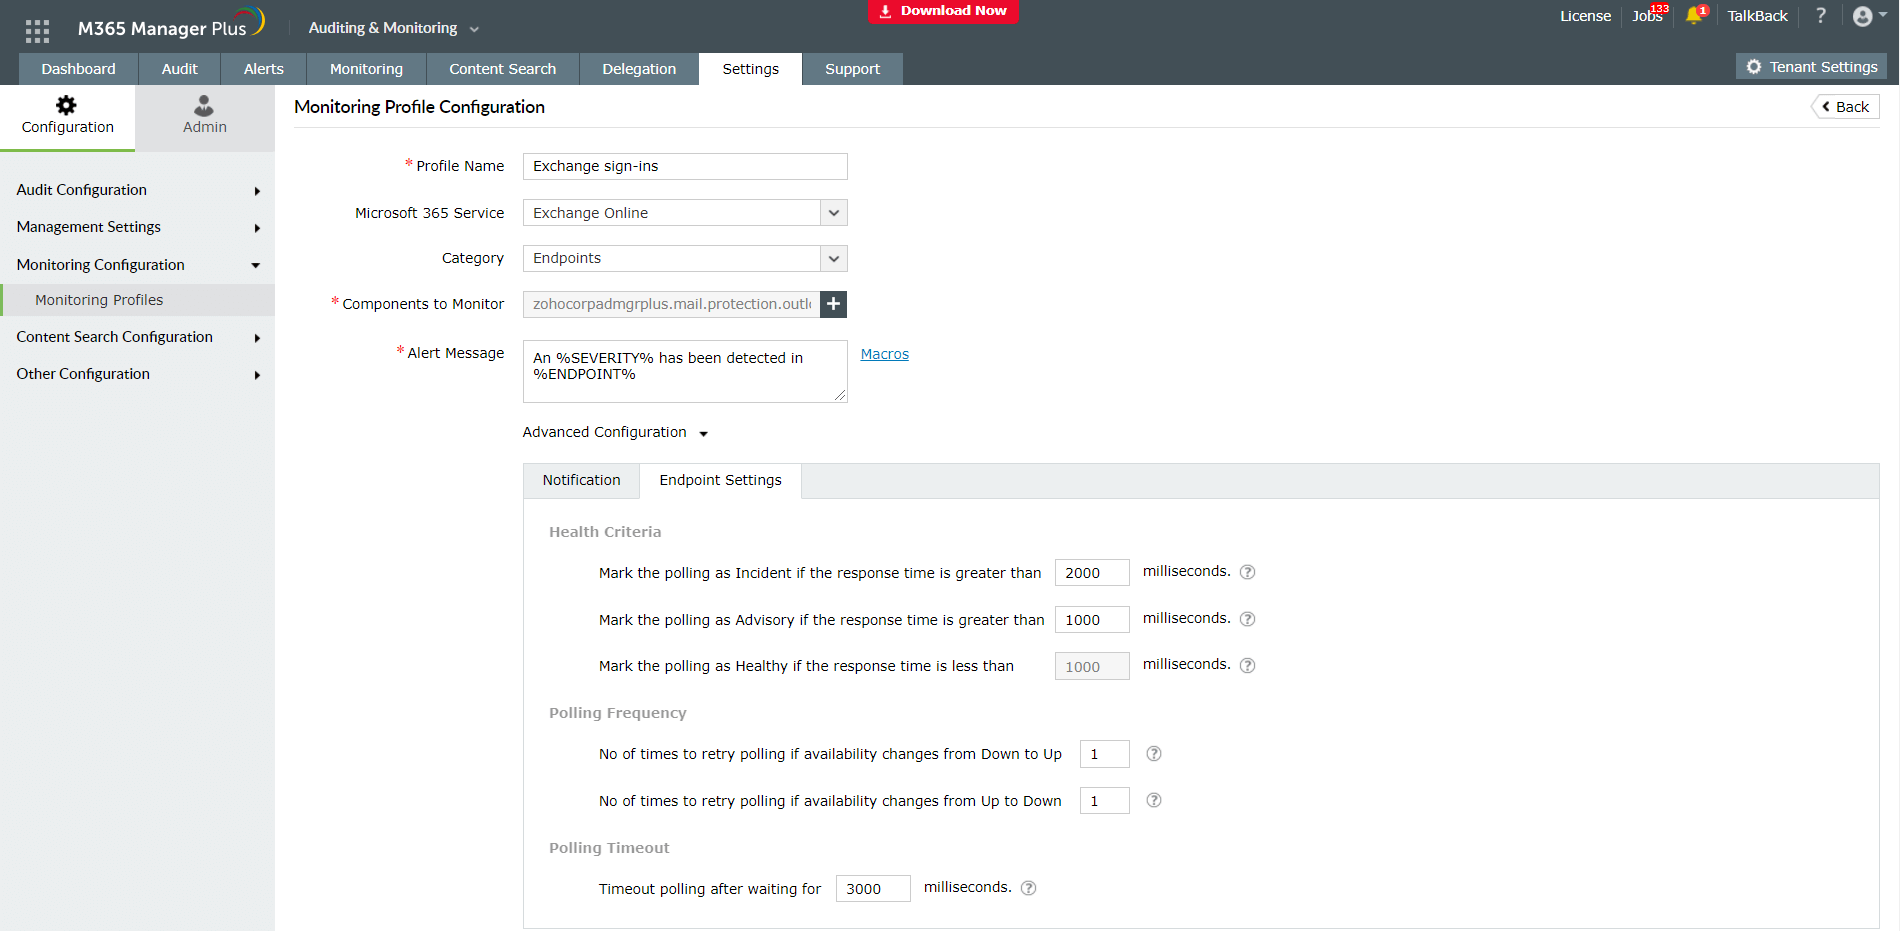Show help for Healthy response time

(1247, 665)
